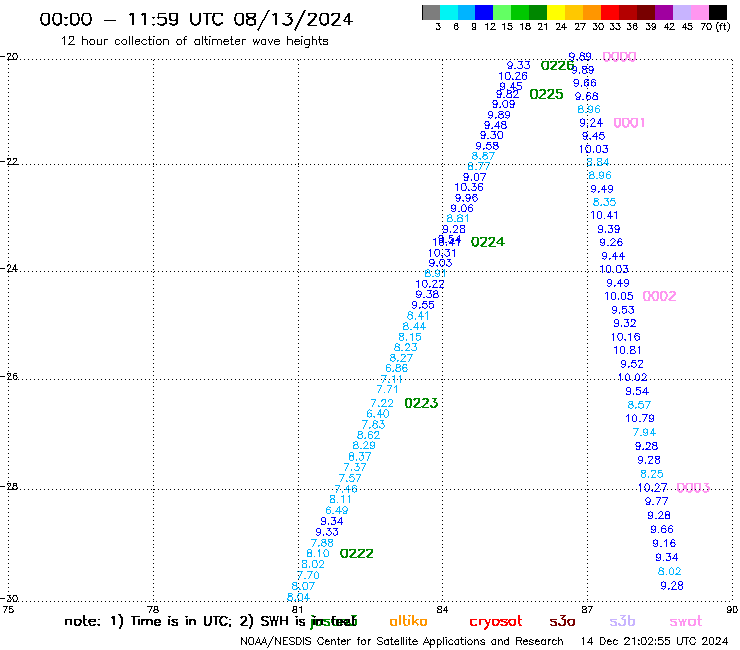Click the gray swatch in the color scale
Viewport: 740px width, 650px height.
(431, 12)
